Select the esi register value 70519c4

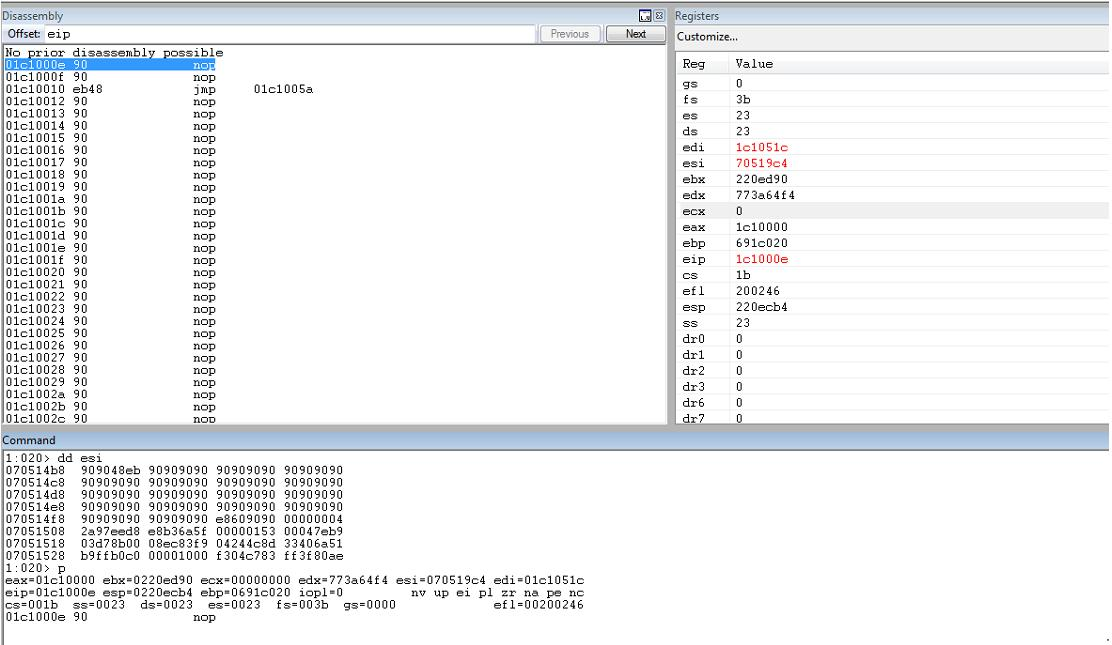[762, 163]
